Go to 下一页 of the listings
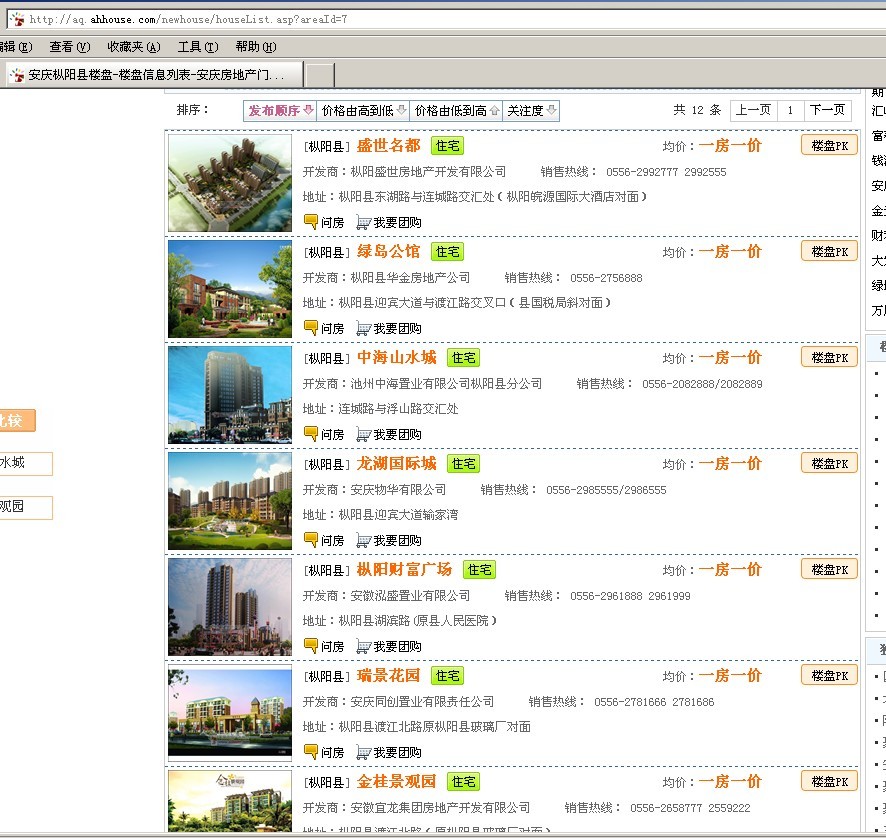Image resolution: width=886 pixels, height=838 pixels. pyautogui.click(x=827, y=110)
